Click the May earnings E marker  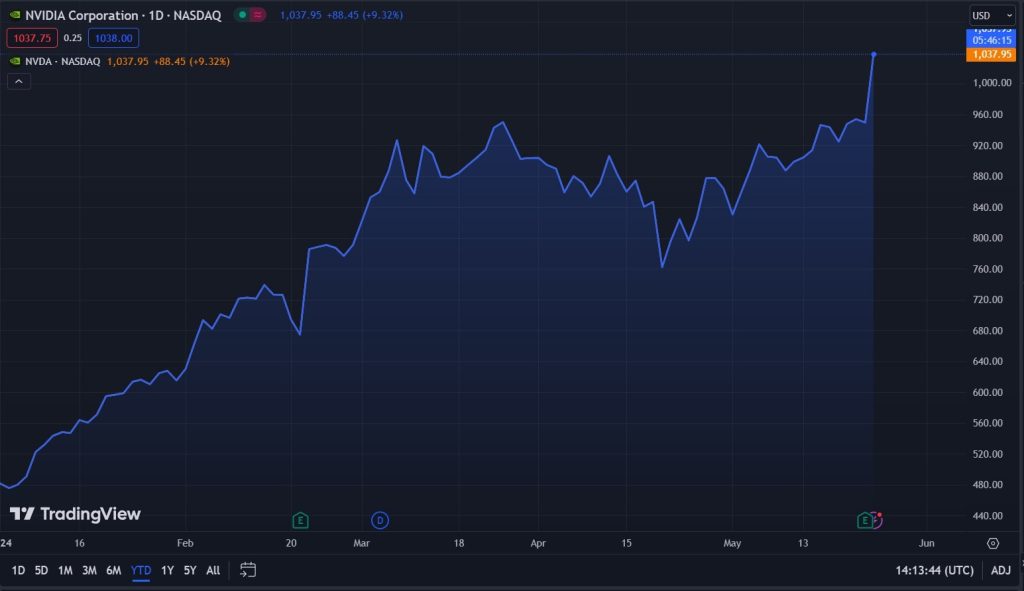[x=865, y=520]
